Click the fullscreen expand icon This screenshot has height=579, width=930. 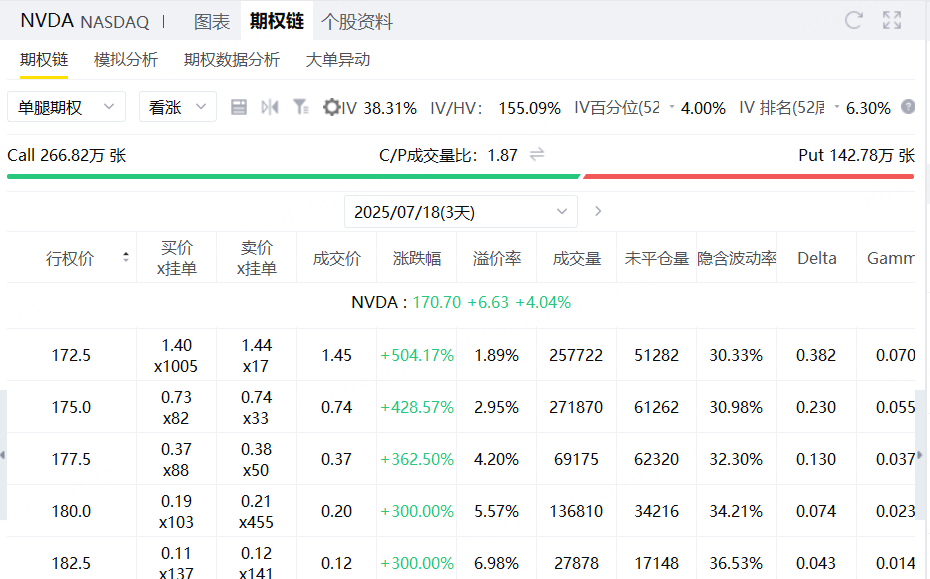(891, 21)
